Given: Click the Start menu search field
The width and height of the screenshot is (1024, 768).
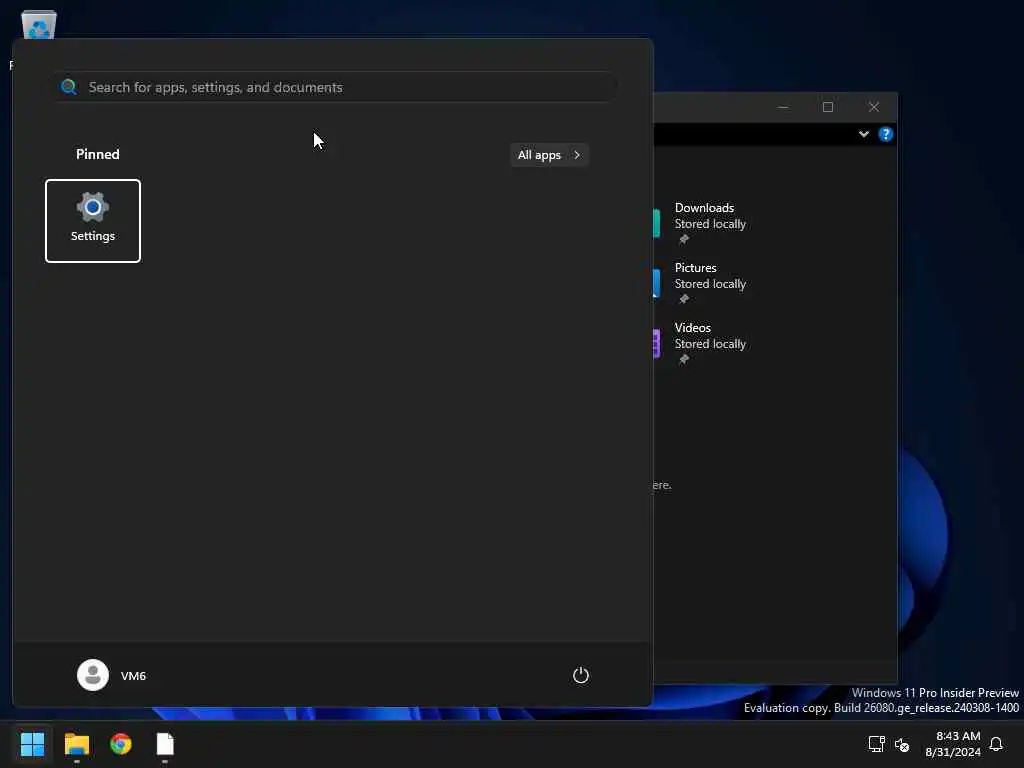Looking at the screenshot, I should pos(336,87).
